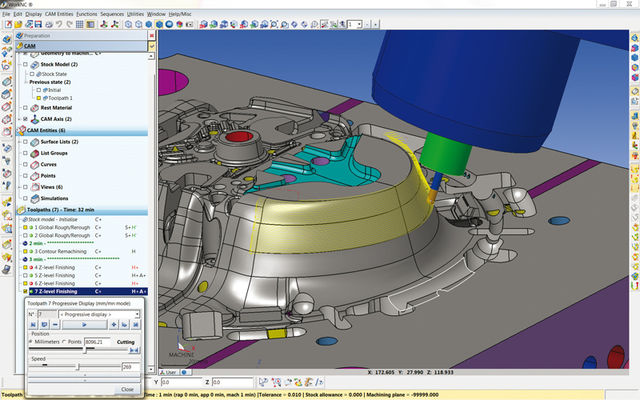The image size is (640, 400).
Task: Check the Surface Lists (2) checkbox
Action: [25, 142]
